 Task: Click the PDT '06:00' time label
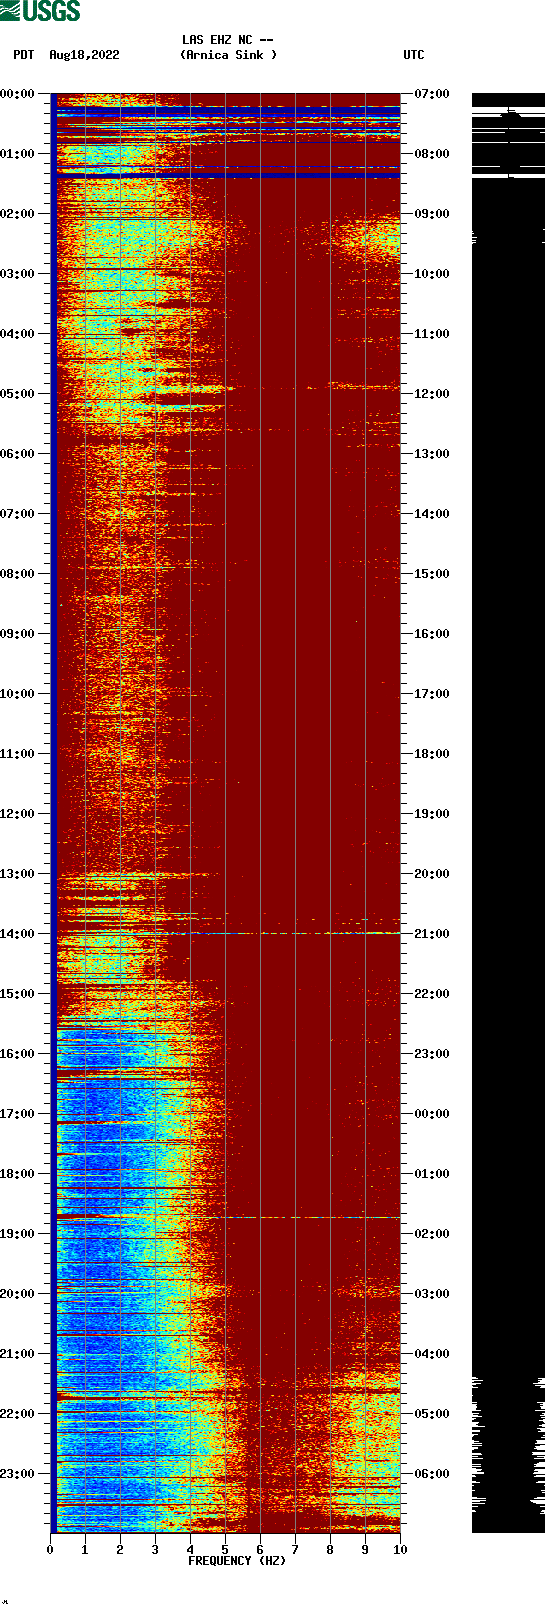[x=18, y=454]
